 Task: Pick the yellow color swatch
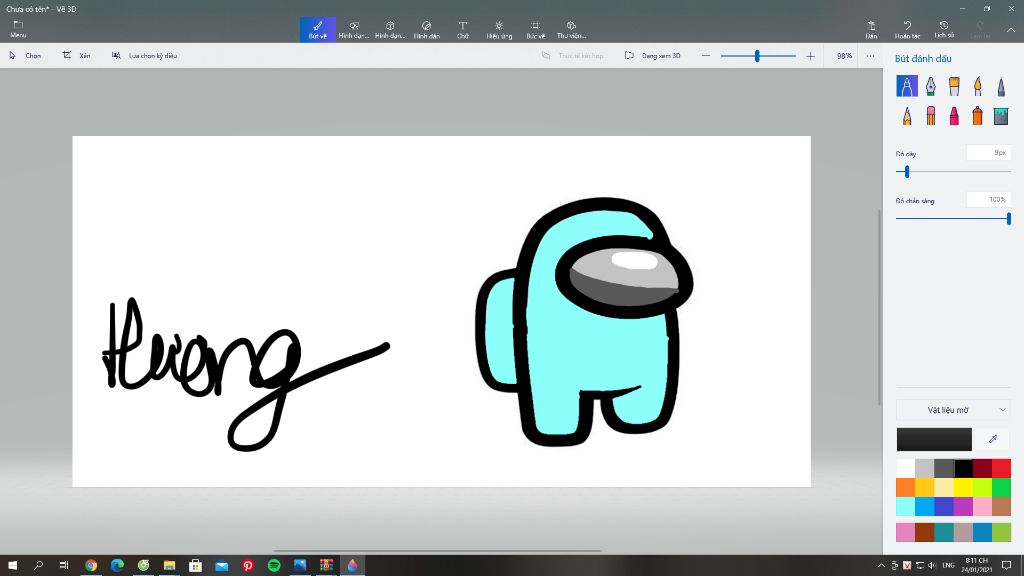coord(963,487)
